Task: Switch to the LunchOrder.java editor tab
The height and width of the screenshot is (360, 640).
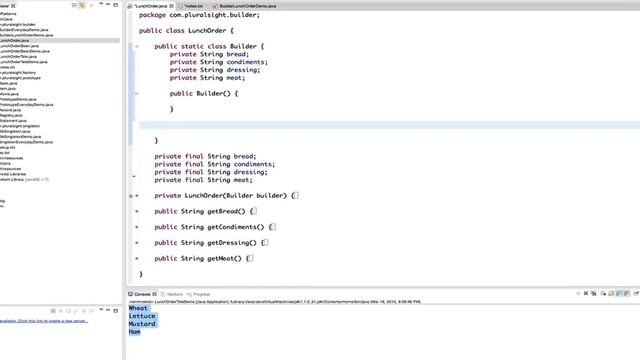Action: pyautogui.click(x=150, y=6)
